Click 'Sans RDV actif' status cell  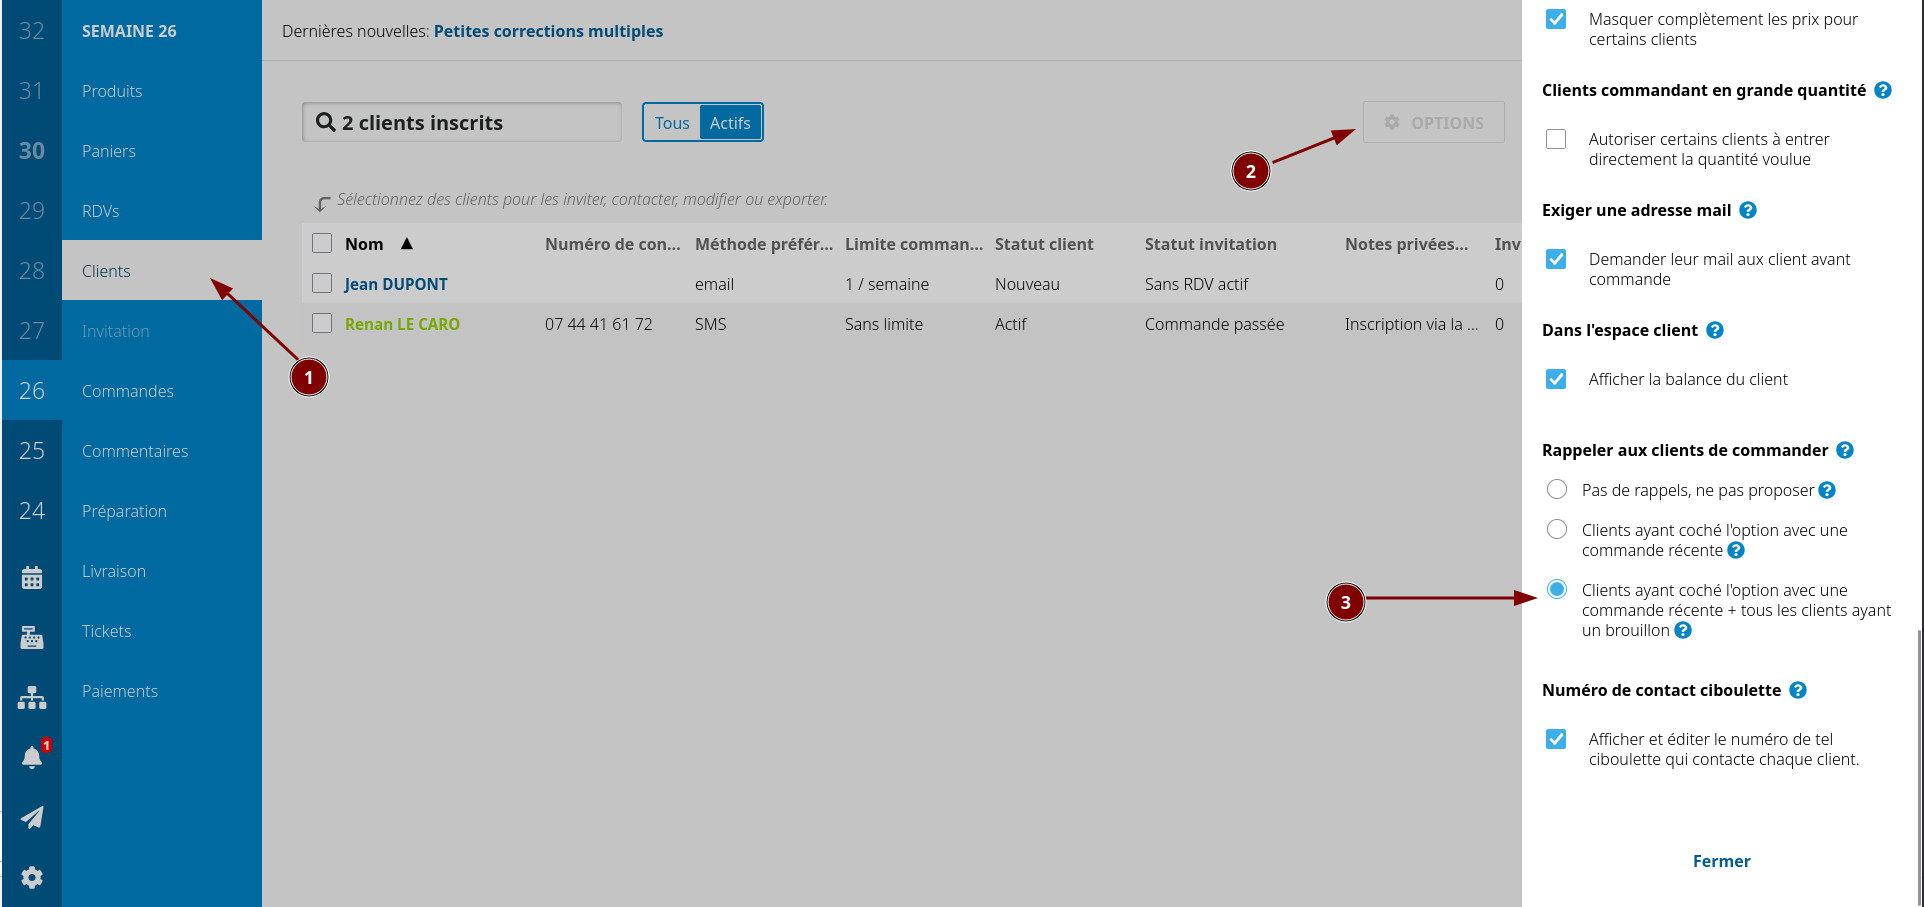pyautogui.click(x=1196, y=284)
